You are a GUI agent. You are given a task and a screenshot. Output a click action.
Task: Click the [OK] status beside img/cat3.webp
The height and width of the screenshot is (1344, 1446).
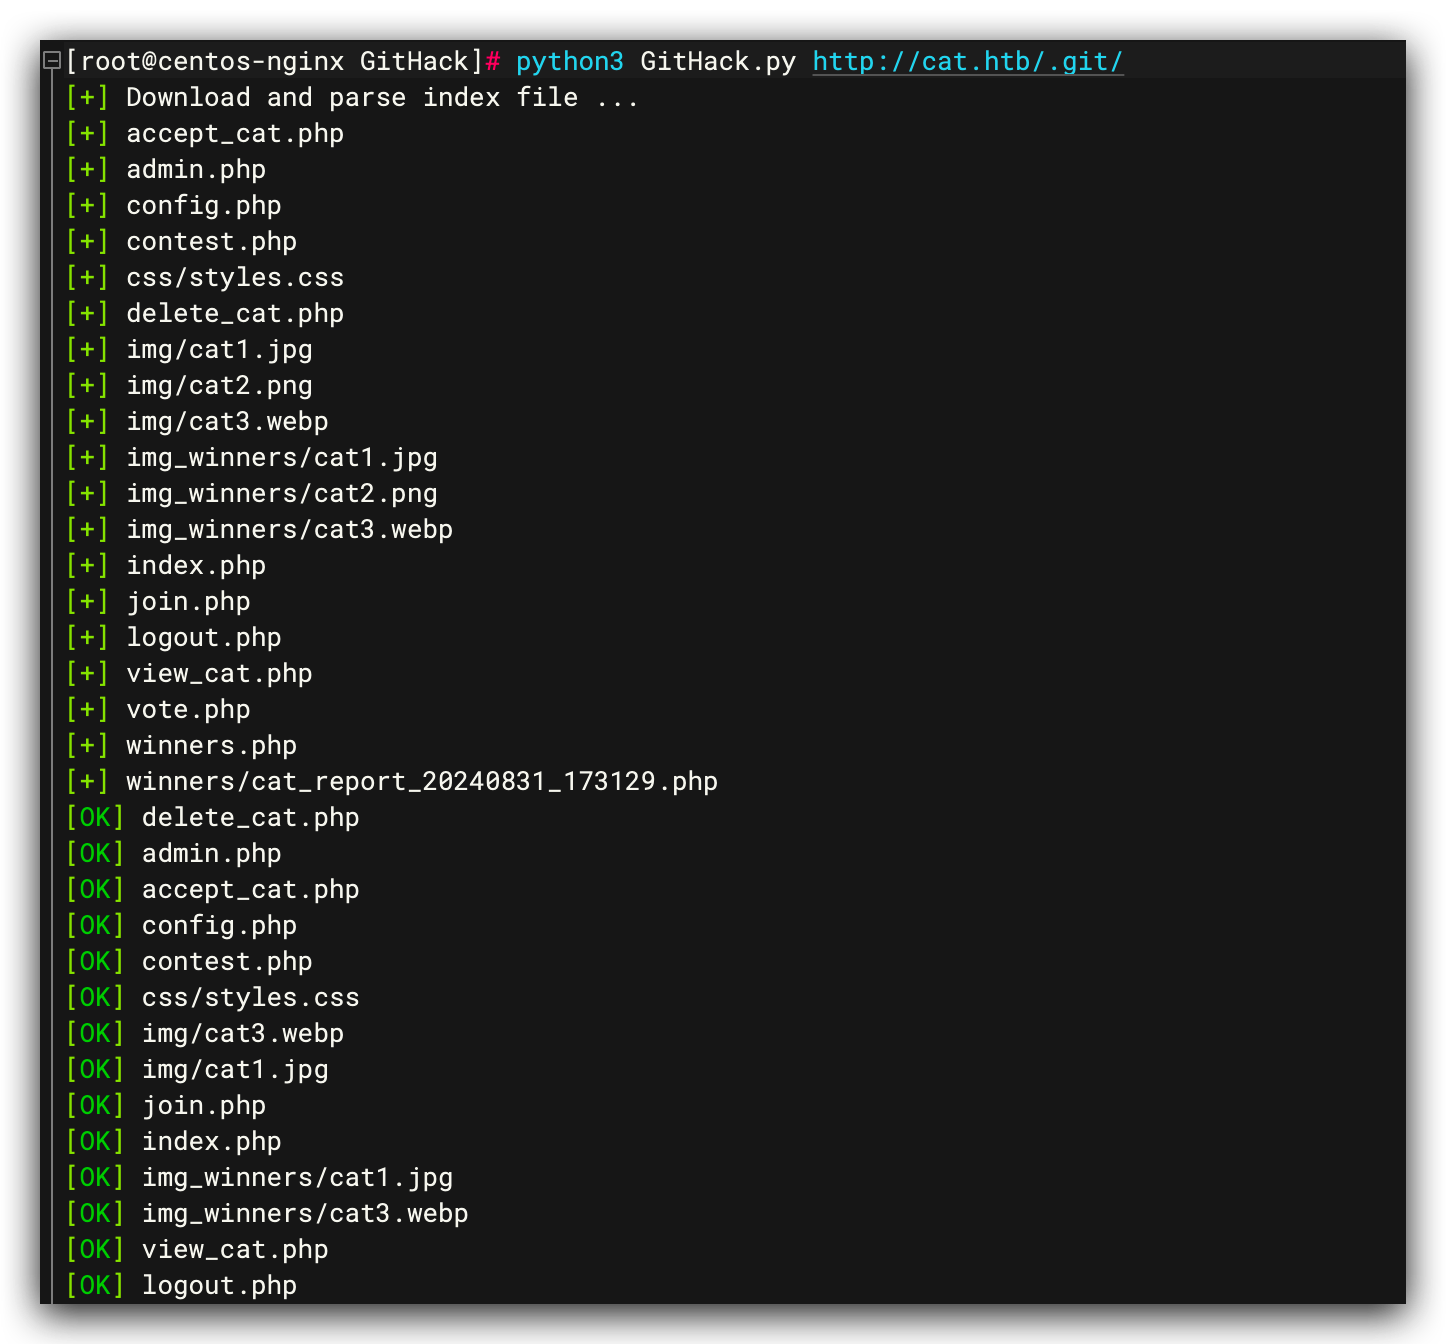click(x=95, y=1034)
